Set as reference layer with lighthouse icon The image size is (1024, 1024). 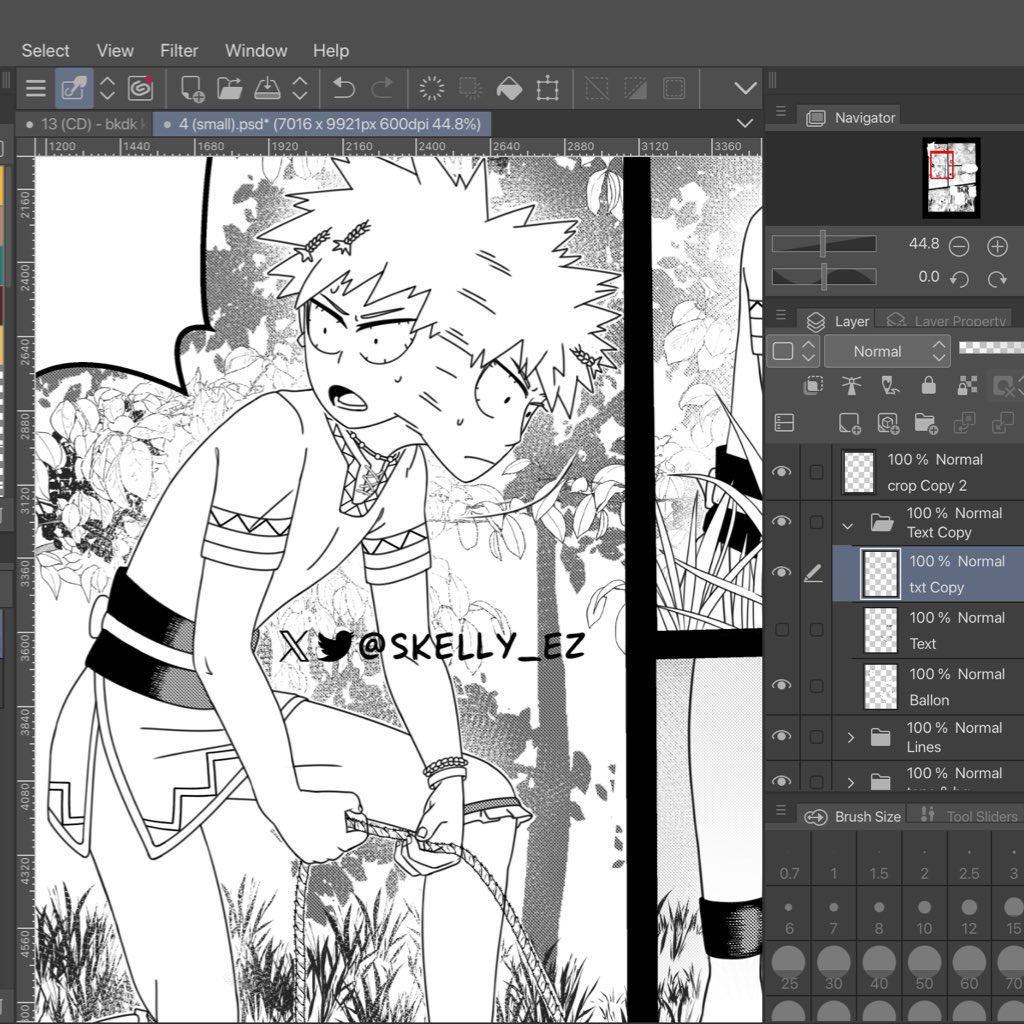(851, 386)
